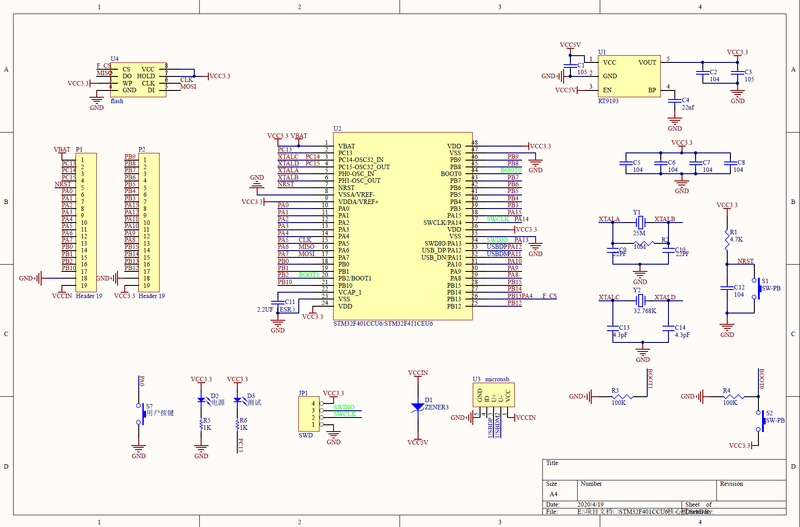Select the R4 100K resistor on BOOT0

[733, 396]
